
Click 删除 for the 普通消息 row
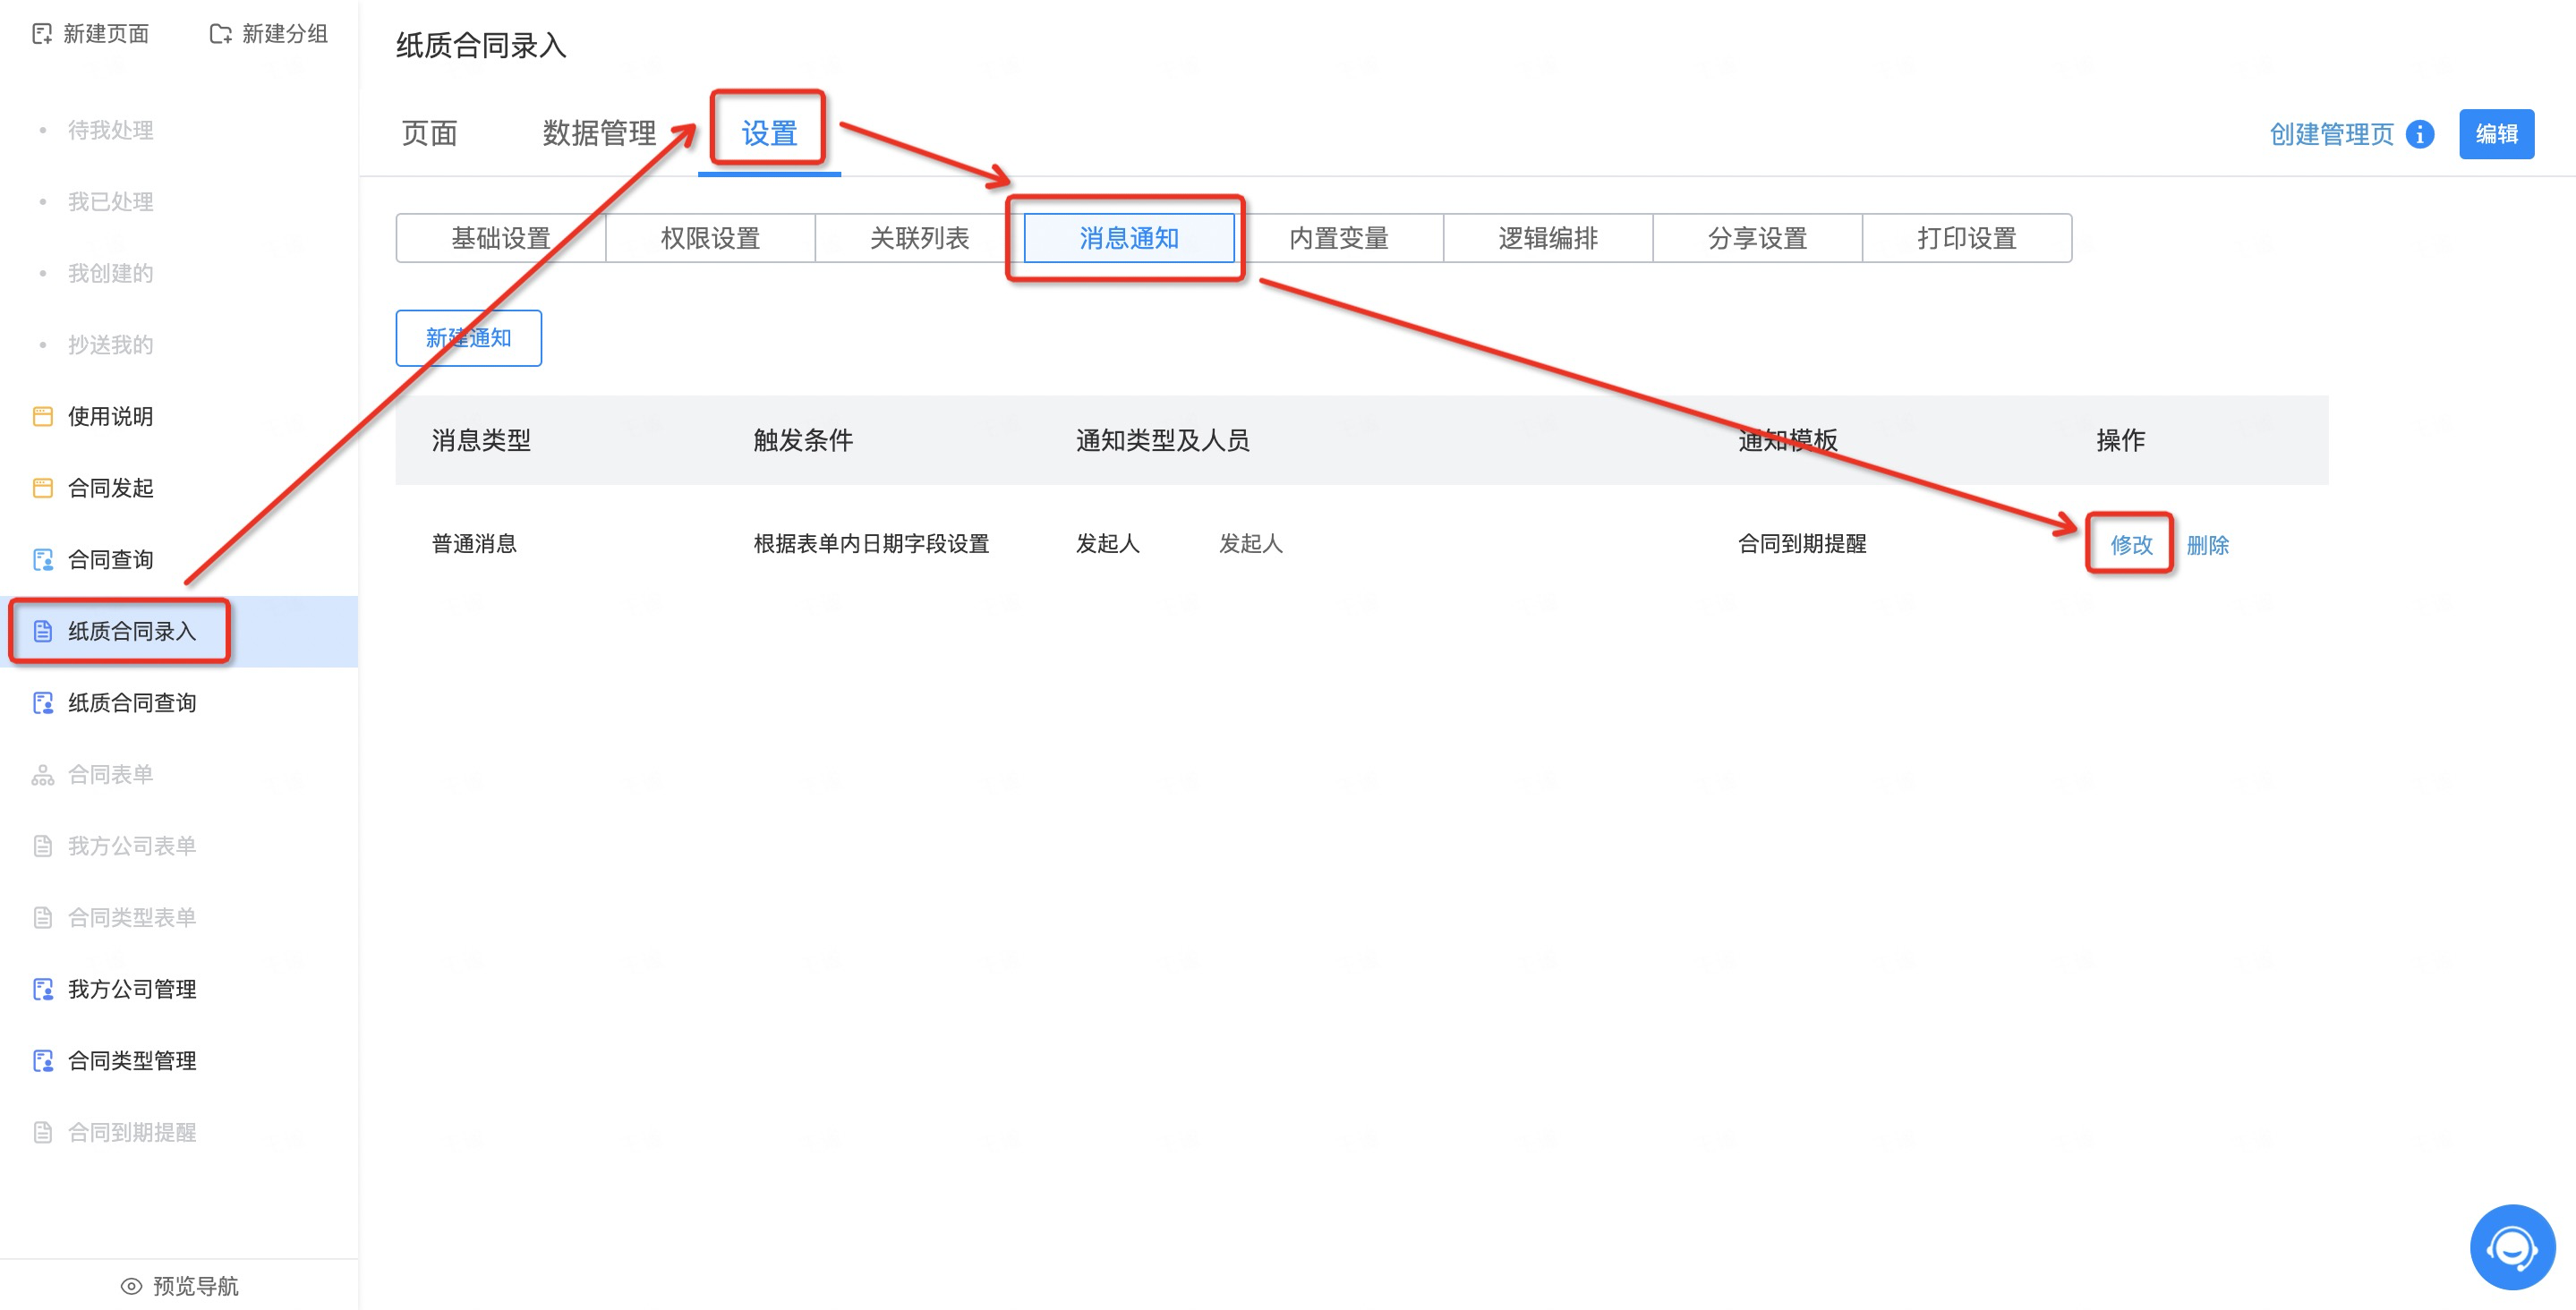pos(2207,544)
